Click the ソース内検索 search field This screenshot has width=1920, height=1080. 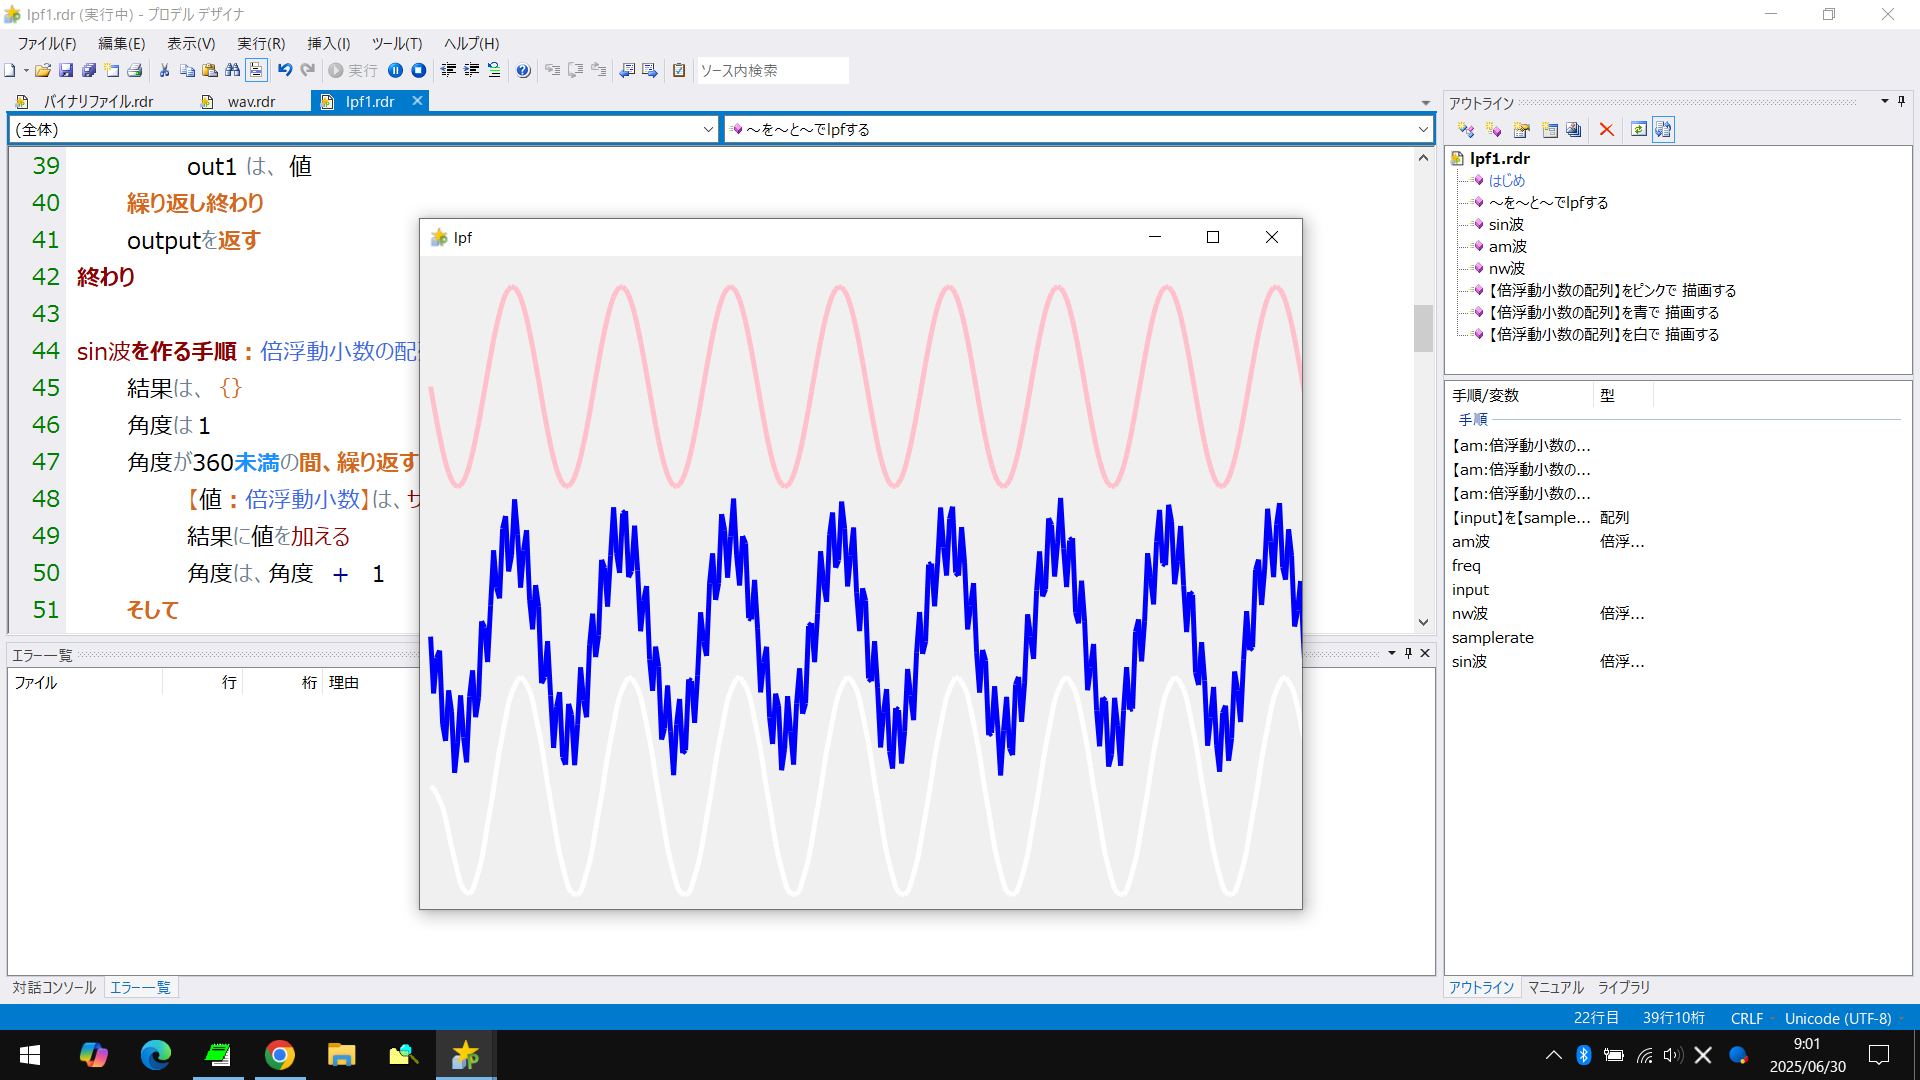click(x=771, y=70)
